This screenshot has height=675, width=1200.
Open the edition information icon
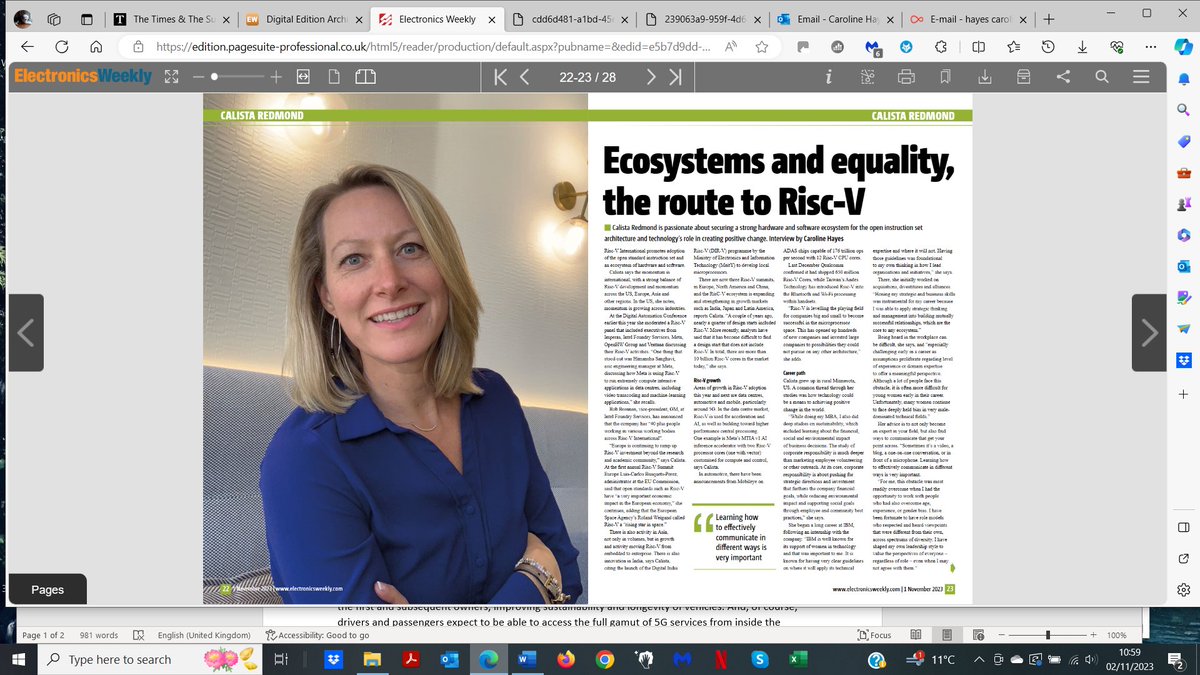pos(829,77)
